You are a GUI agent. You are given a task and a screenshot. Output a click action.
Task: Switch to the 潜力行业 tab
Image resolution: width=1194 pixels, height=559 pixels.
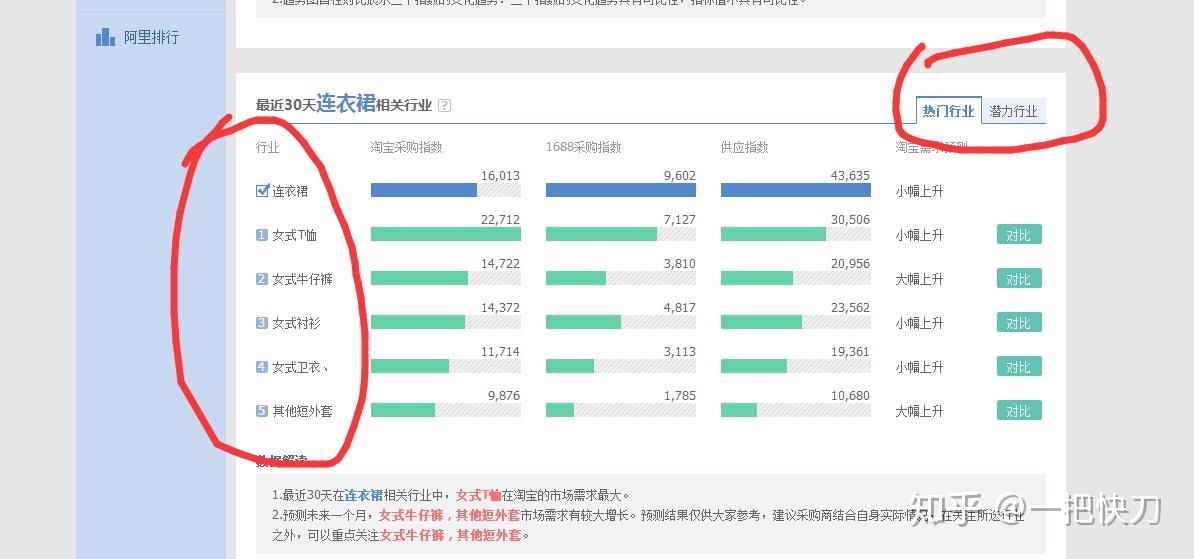pyautogui.click(x=1014, y=111)
